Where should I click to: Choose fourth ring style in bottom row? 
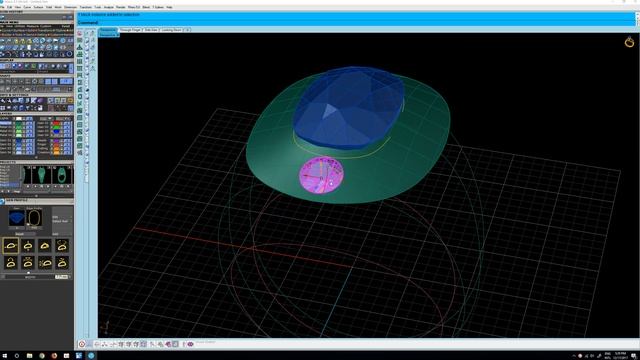62,263
